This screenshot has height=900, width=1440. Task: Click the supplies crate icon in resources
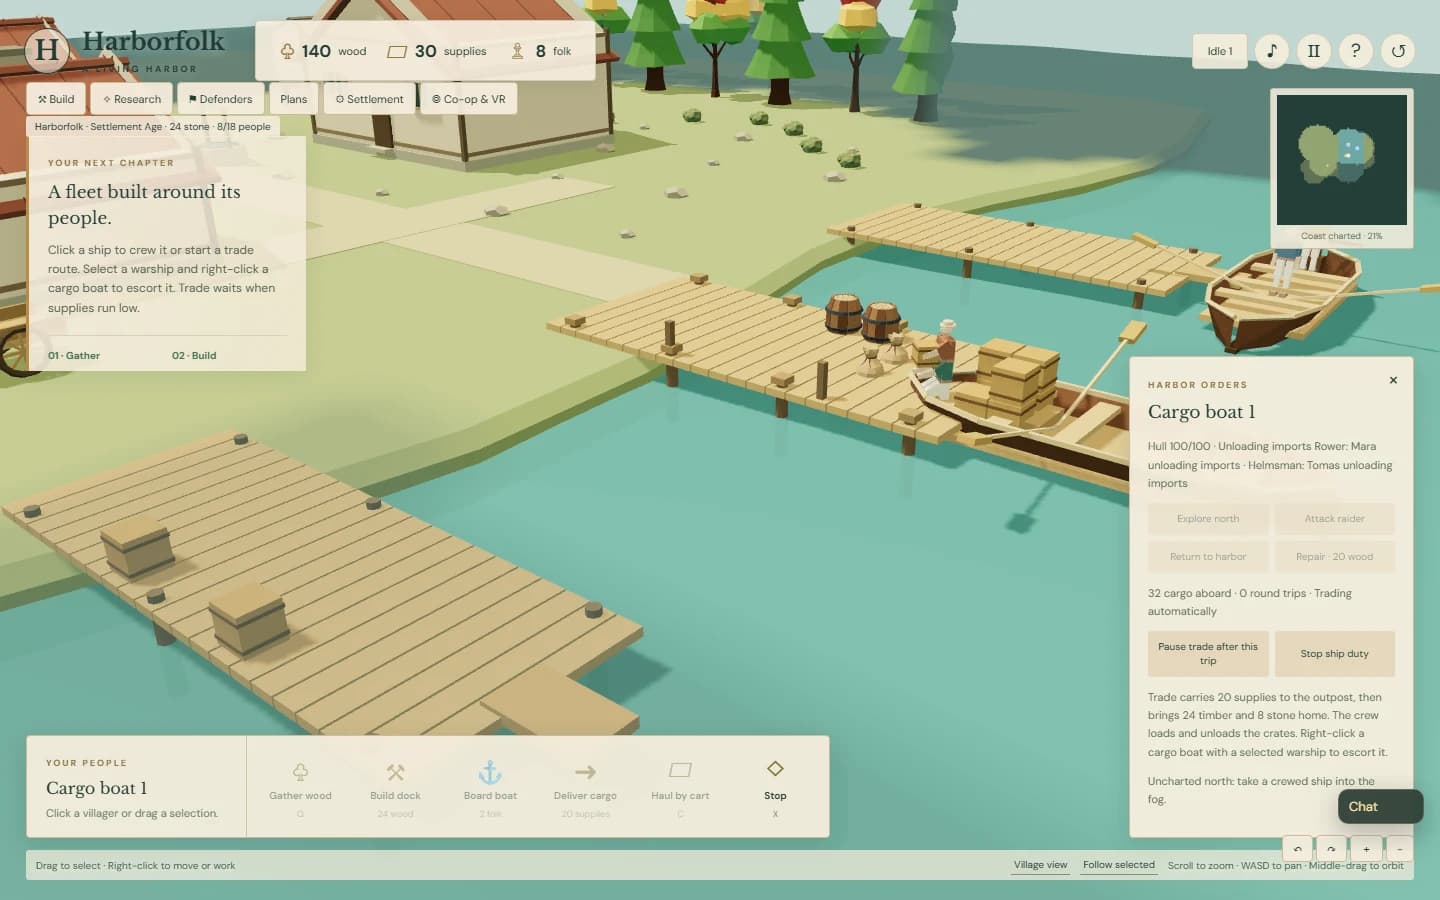coord(397,51)
